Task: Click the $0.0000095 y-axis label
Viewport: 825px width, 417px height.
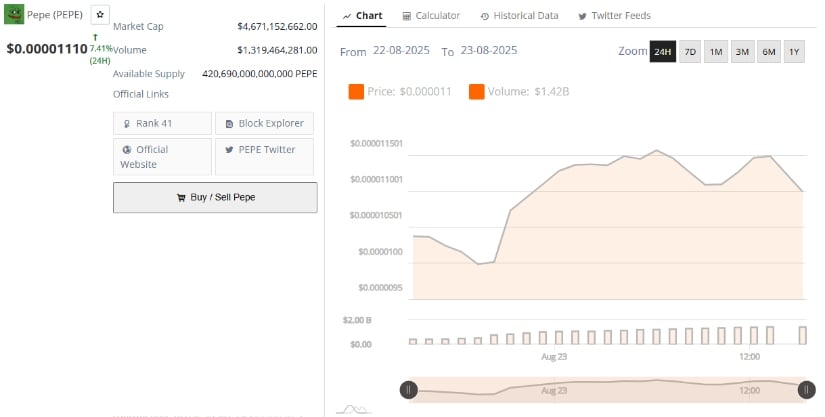Action: (380, 288)
